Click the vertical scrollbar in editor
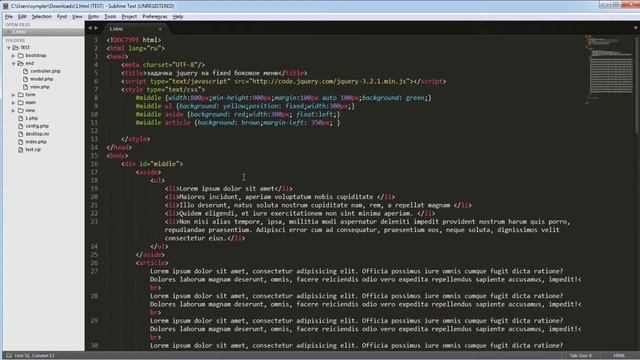Screen dimensions: 640x360 click(x=637, y=85)
